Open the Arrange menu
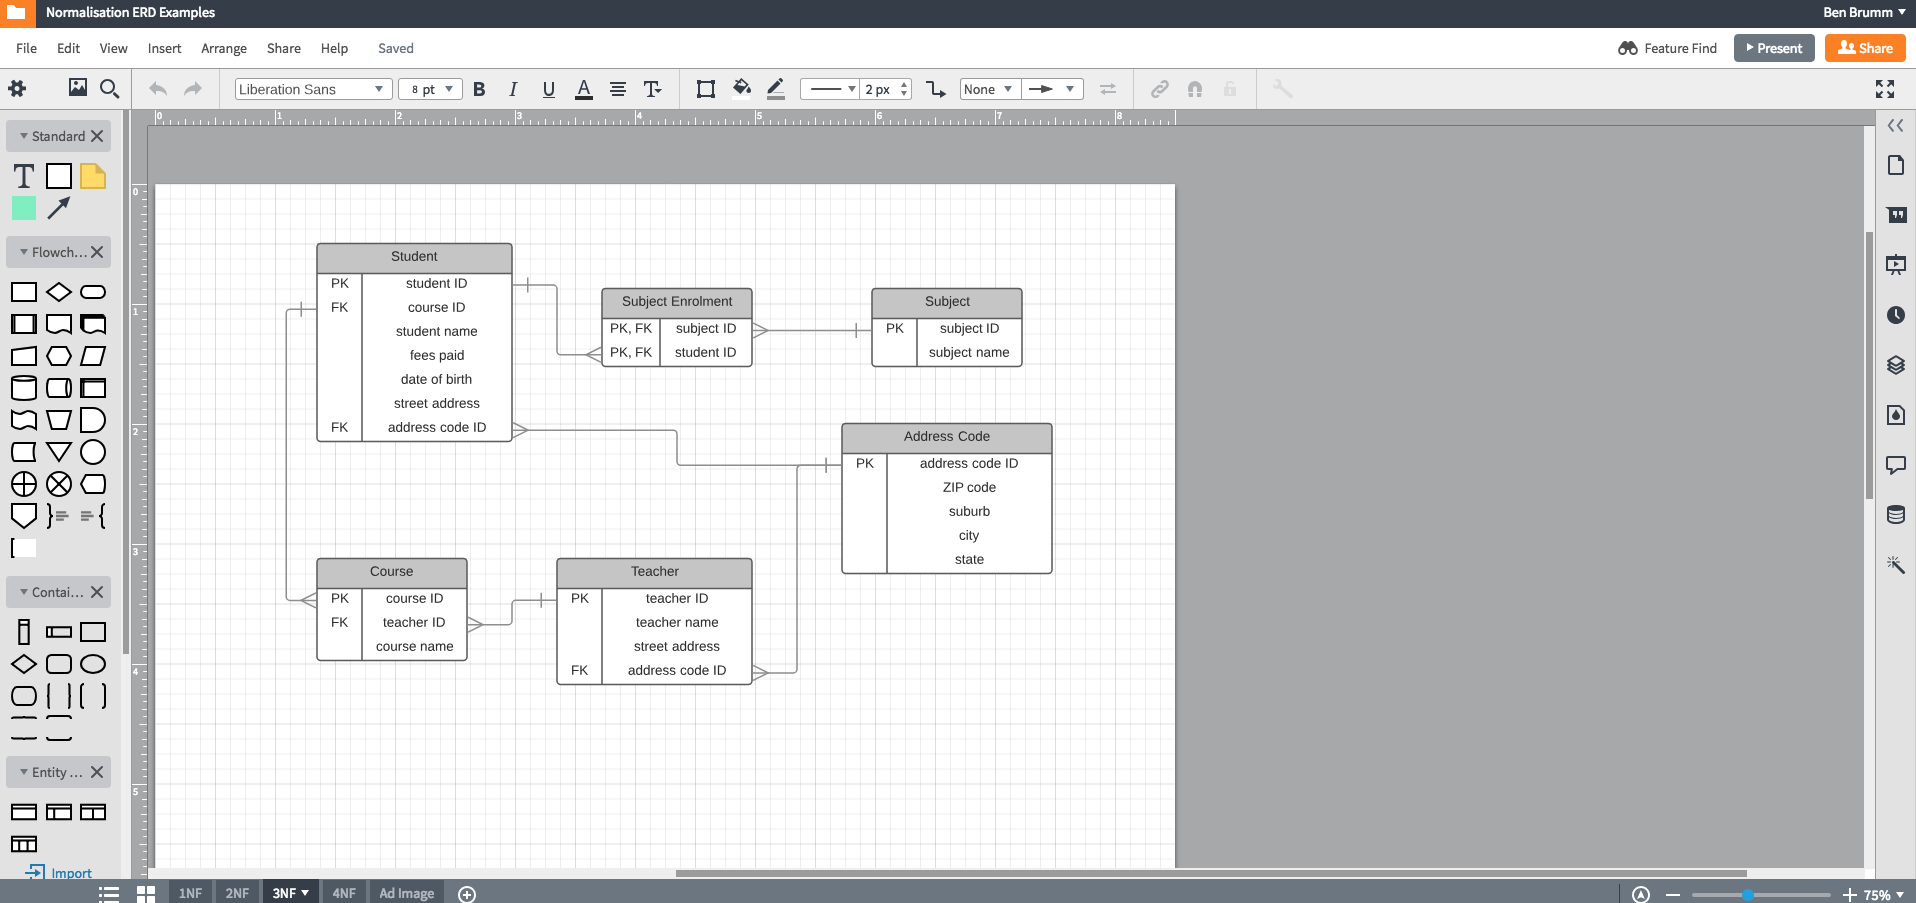The width and height of the screenshot is (1916, 903). pyautogui.click(x=223, y=48)
